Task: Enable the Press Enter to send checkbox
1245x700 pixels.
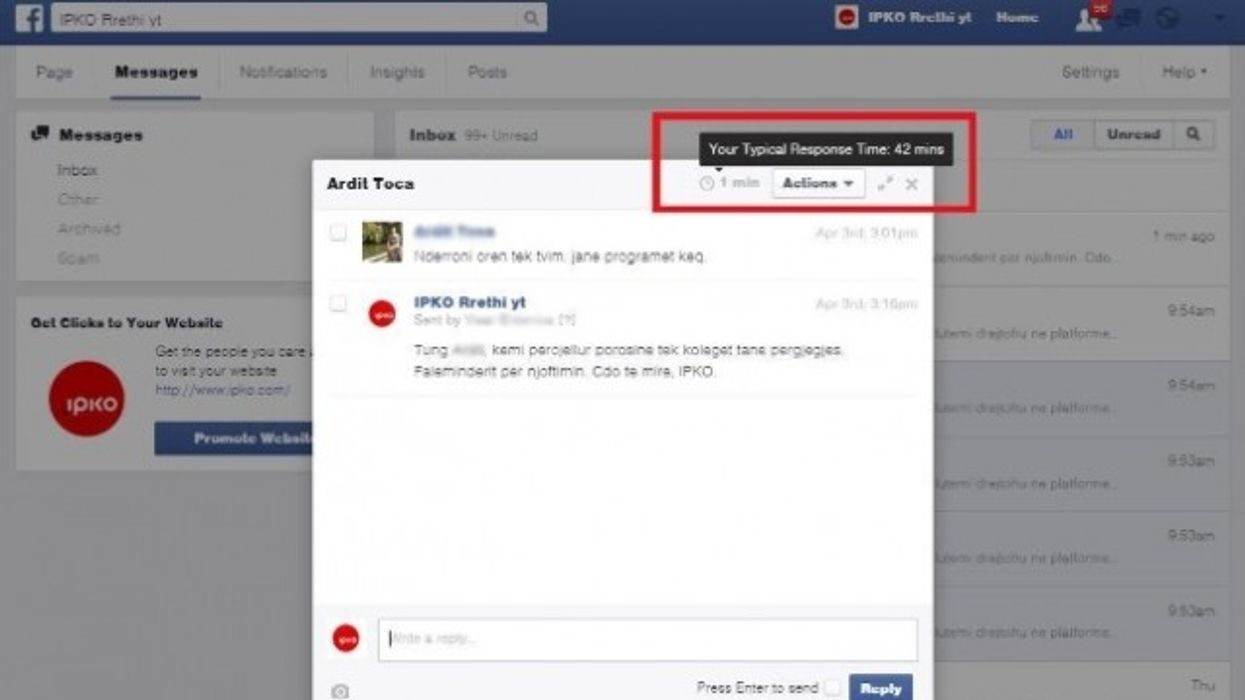Action: [832, 688]
